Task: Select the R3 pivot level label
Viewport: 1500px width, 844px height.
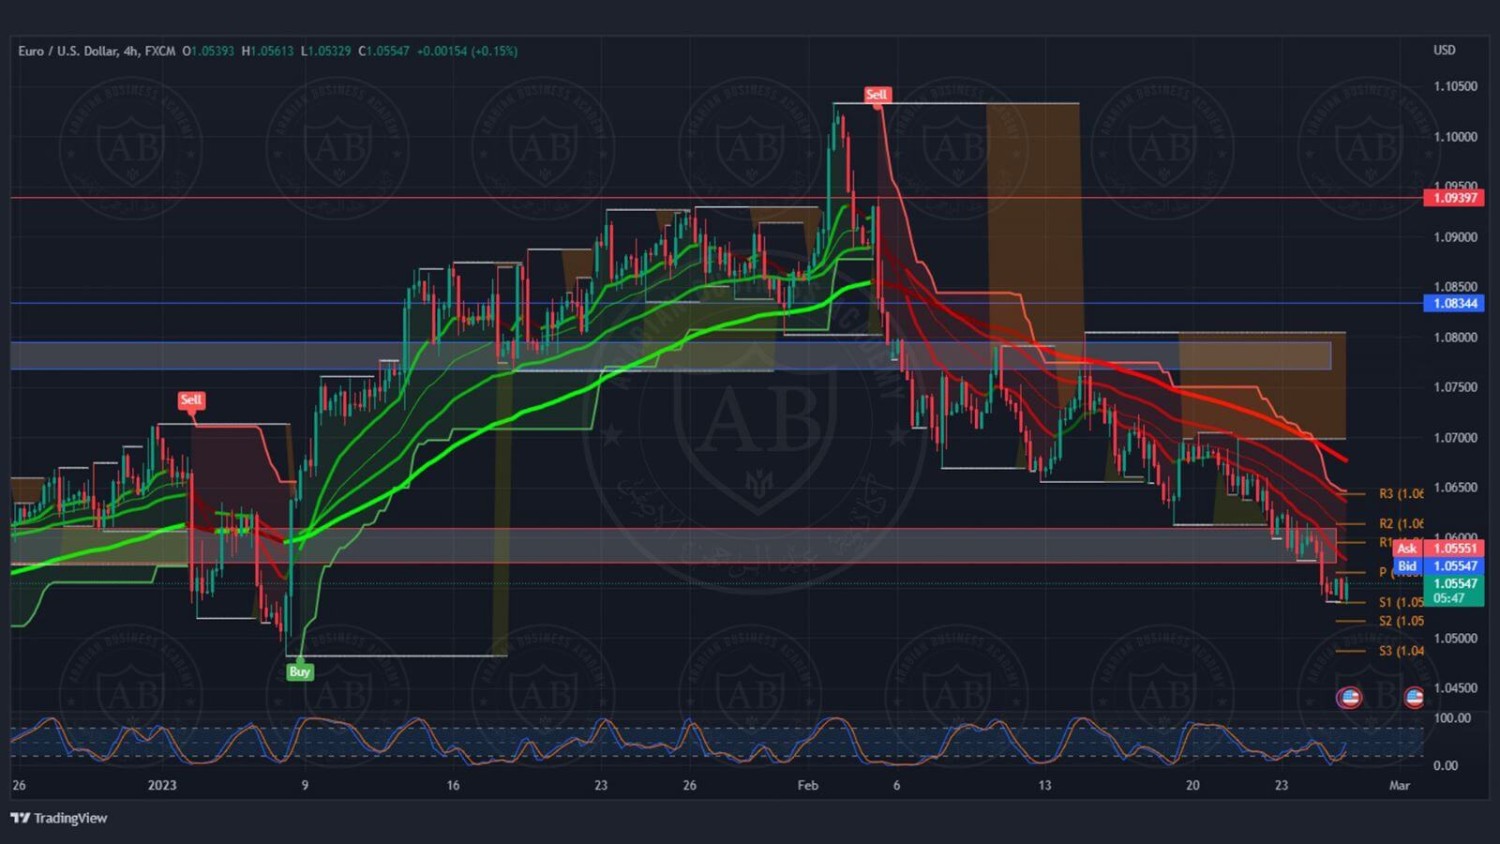Action: click(1401, 494)
